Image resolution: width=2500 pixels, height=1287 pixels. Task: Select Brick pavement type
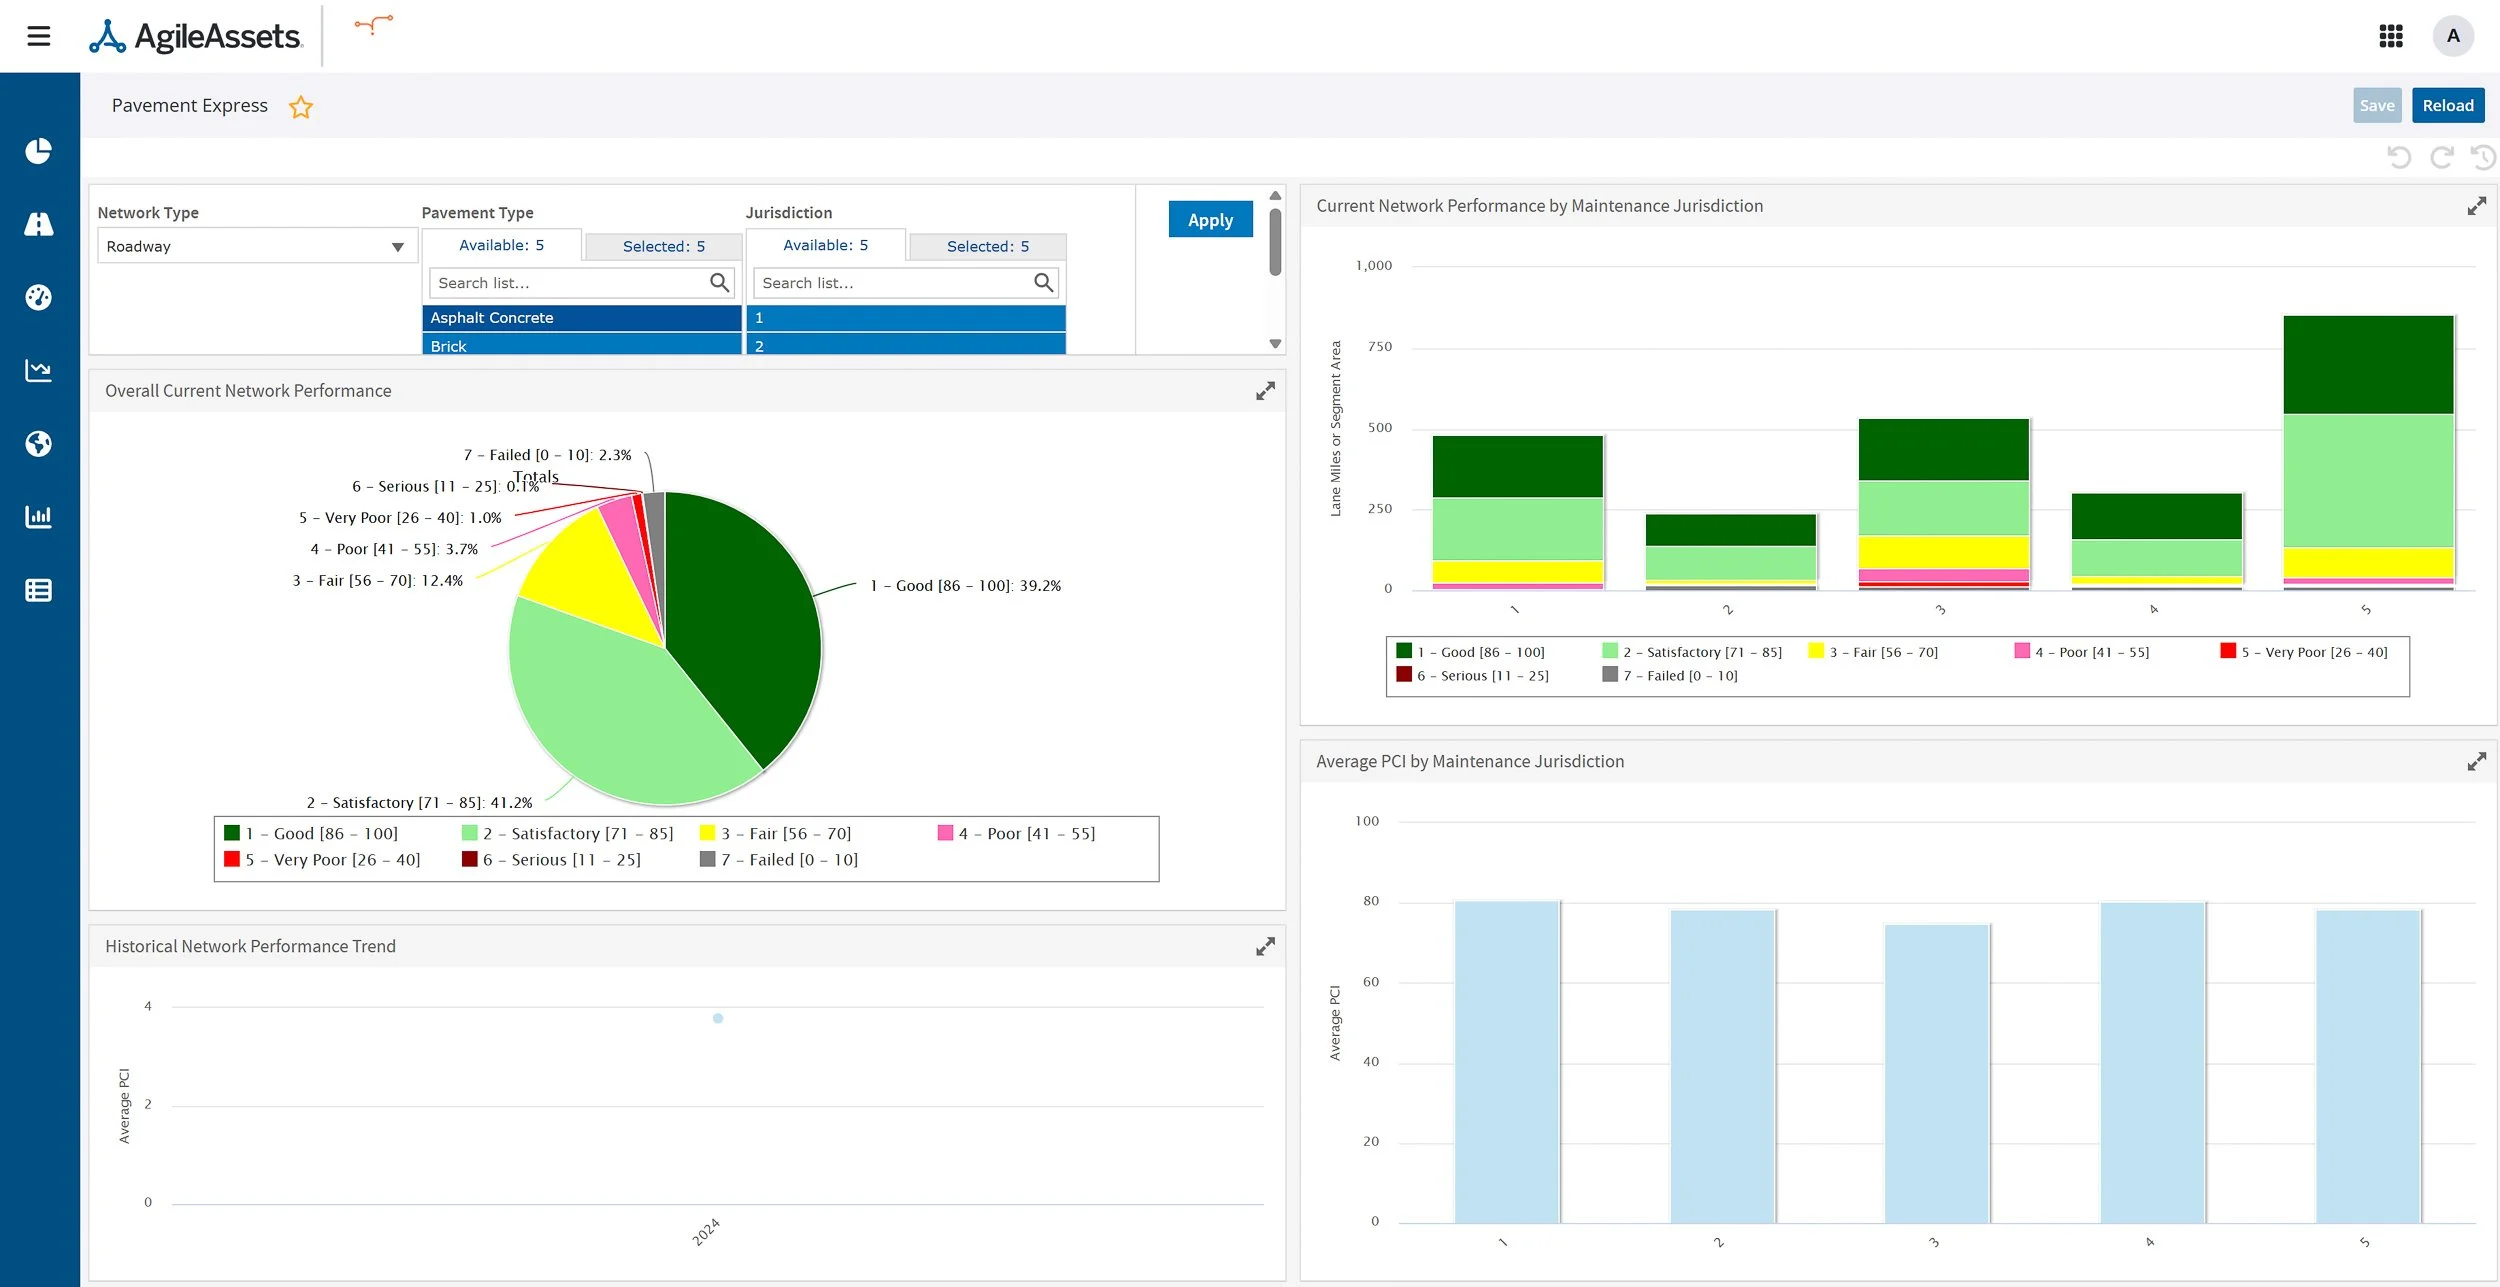click(x=581, y=345)
